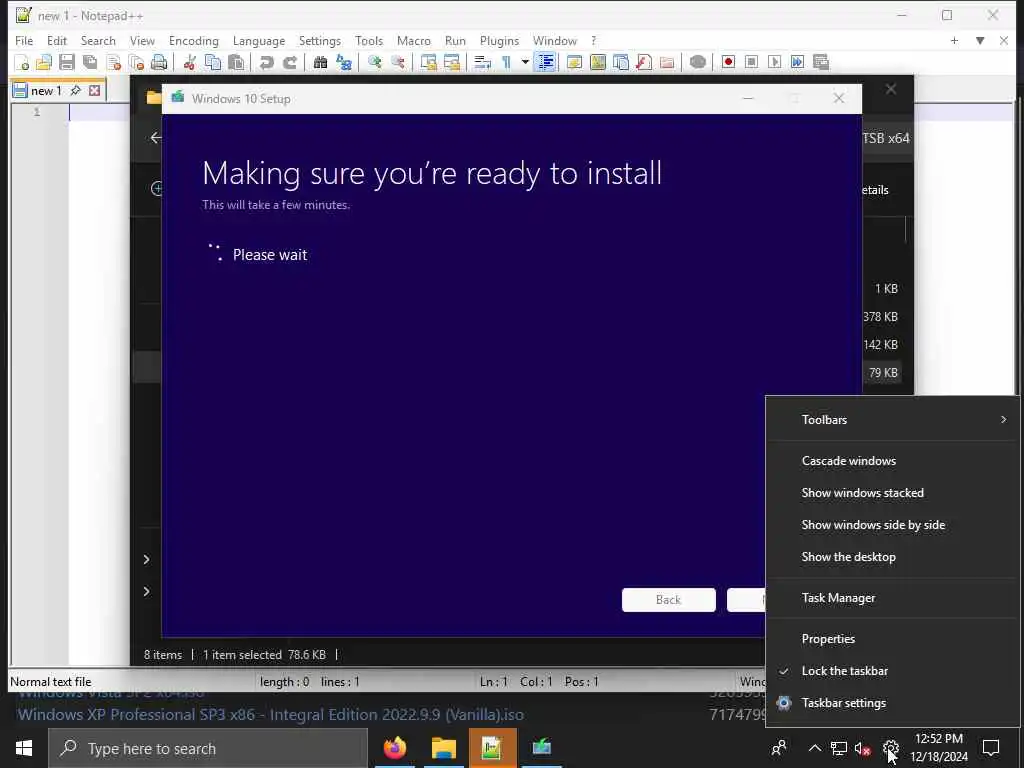The height and width of the screenshot is (768, 1024).
Task: Click the Open file folder icon in Notepad++
Action: click(x=44, y=63)
